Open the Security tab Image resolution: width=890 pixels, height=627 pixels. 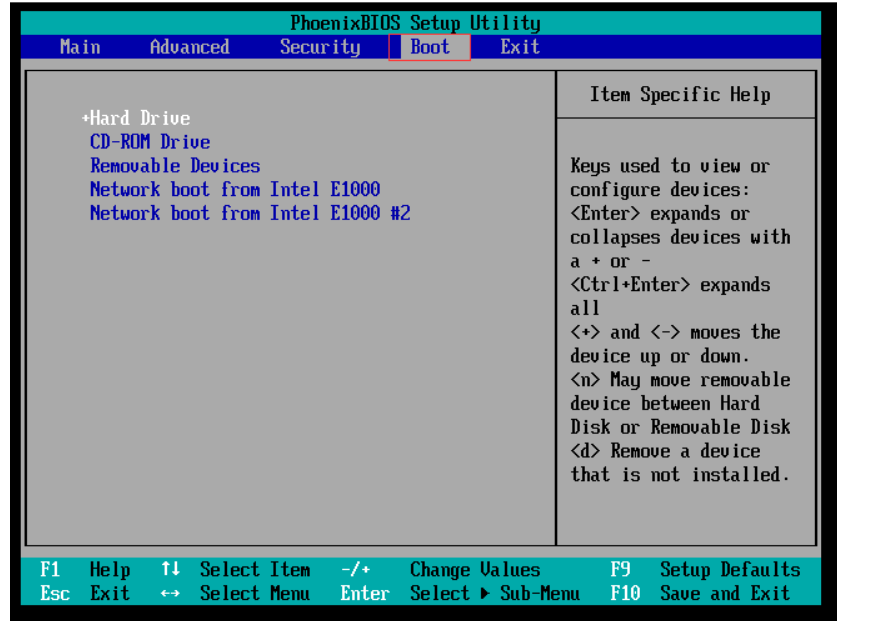320,47
